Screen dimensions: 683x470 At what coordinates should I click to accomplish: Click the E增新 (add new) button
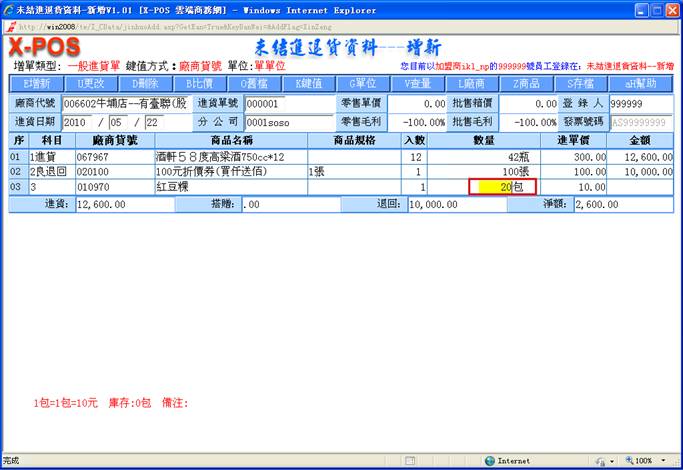click(36, 83)
